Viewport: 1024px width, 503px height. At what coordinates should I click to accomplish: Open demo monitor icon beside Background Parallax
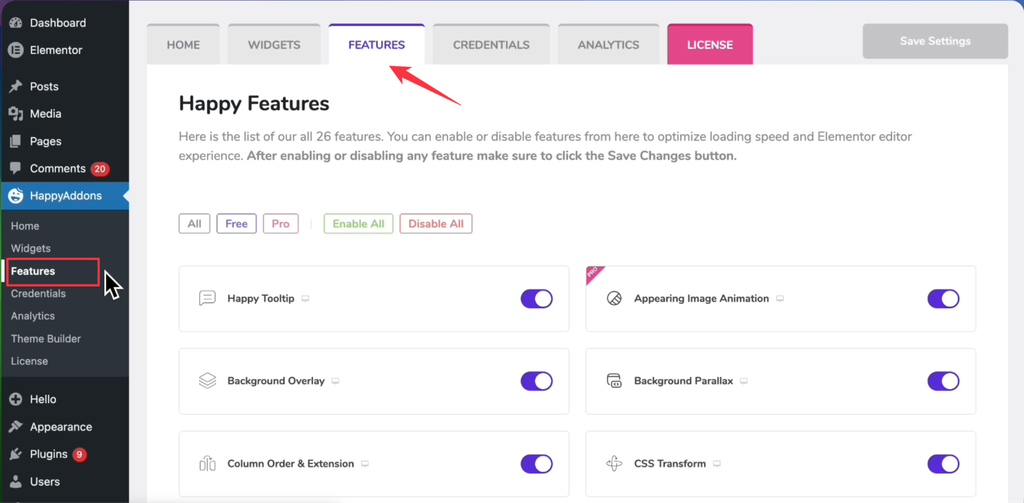pyautogui.click(x=744, y=381)
